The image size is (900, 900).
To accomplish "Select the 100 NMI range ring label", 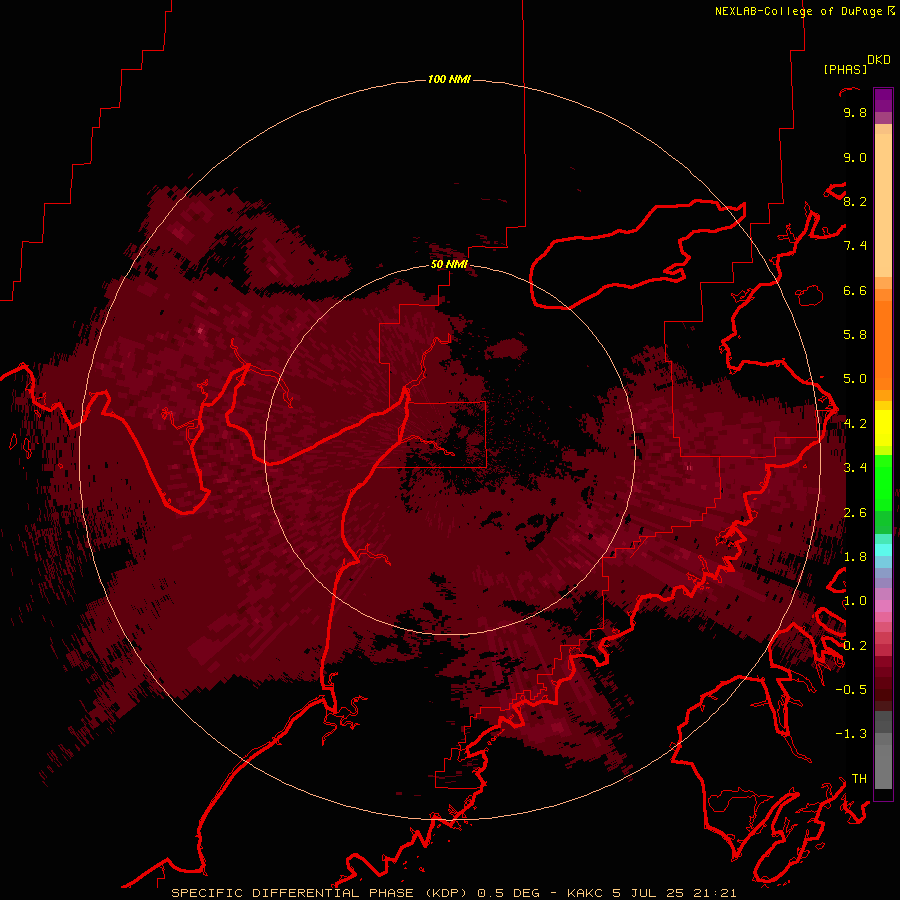I will click(449, 79).
